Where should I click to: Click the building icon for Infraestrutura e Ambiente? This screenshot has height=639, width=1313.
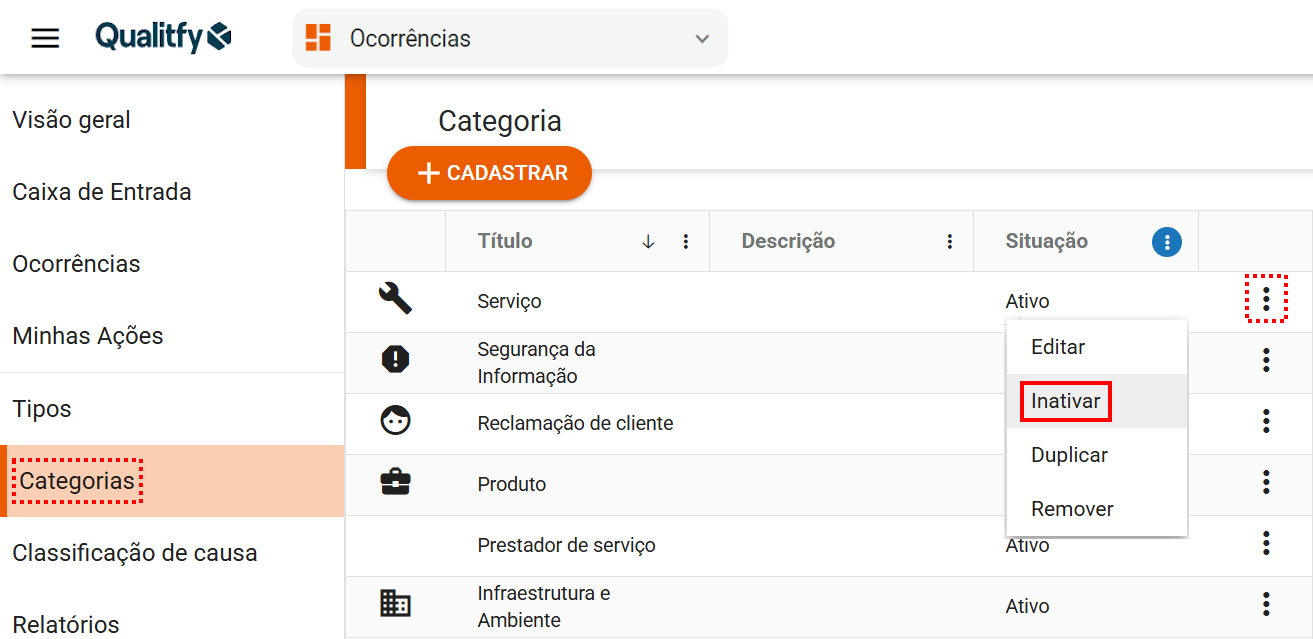(395, 603)
